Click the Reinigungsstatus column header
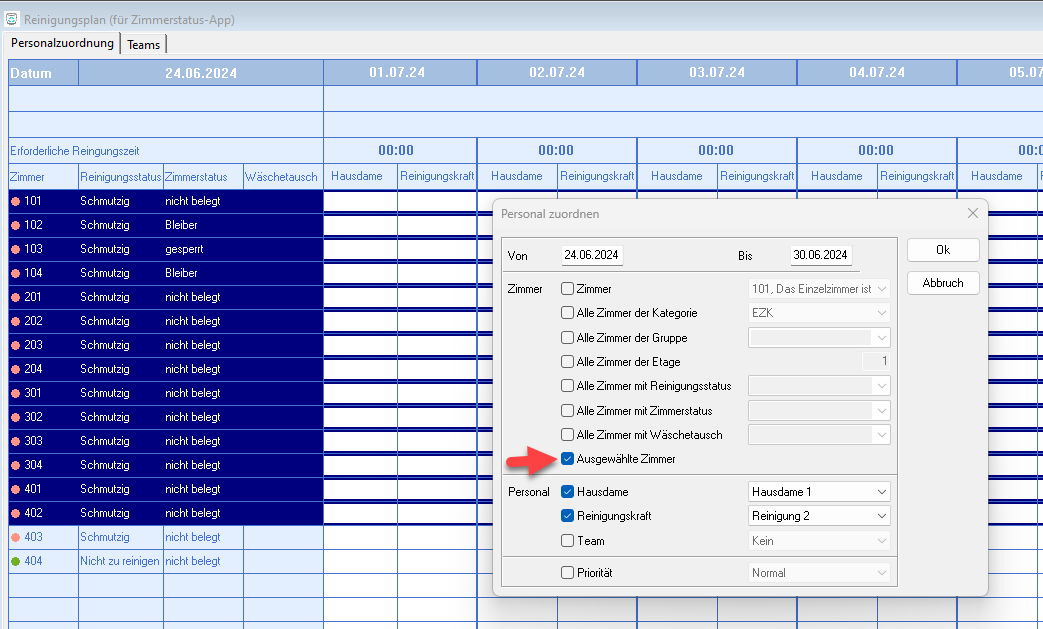Viewport: 1043px width, 629px height. click(x=120, y=177)
